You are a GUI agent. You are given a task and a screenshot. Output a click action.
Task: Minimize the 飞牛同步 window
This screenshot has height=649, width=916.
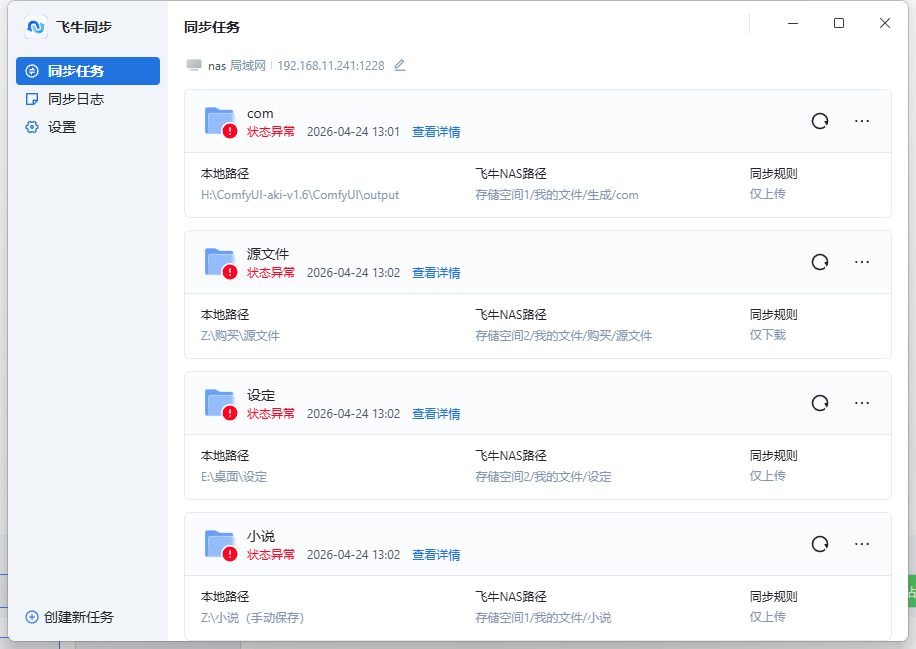coord(793,23)
